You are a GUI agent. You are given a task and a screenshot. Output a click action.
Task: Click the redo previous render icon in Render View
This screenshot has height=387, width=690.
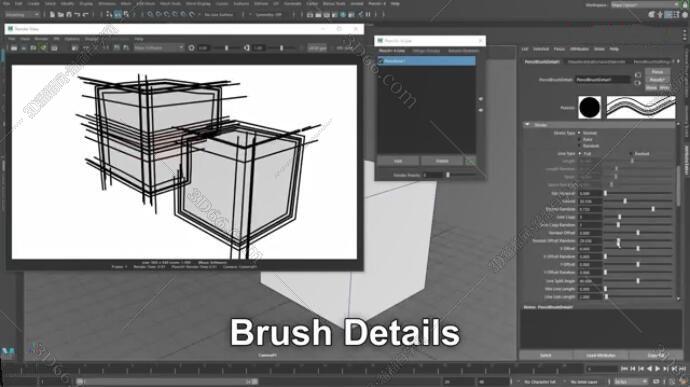[x=14, y=48]
